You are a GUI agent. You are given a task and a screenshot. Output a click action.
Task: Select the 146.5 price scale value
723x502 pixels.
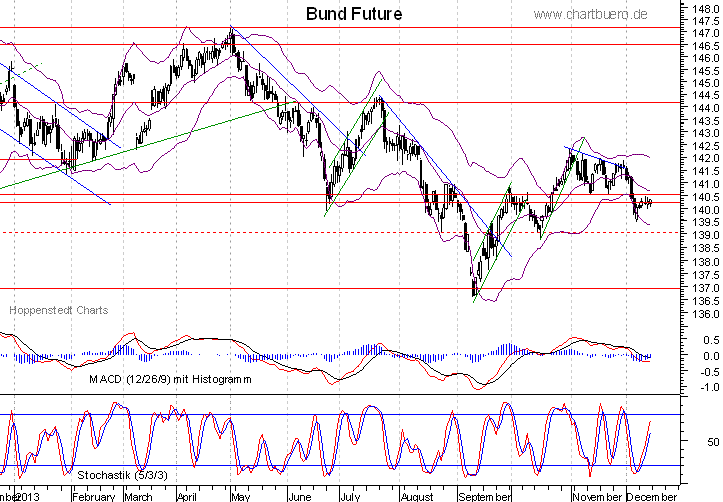(706, 46)
